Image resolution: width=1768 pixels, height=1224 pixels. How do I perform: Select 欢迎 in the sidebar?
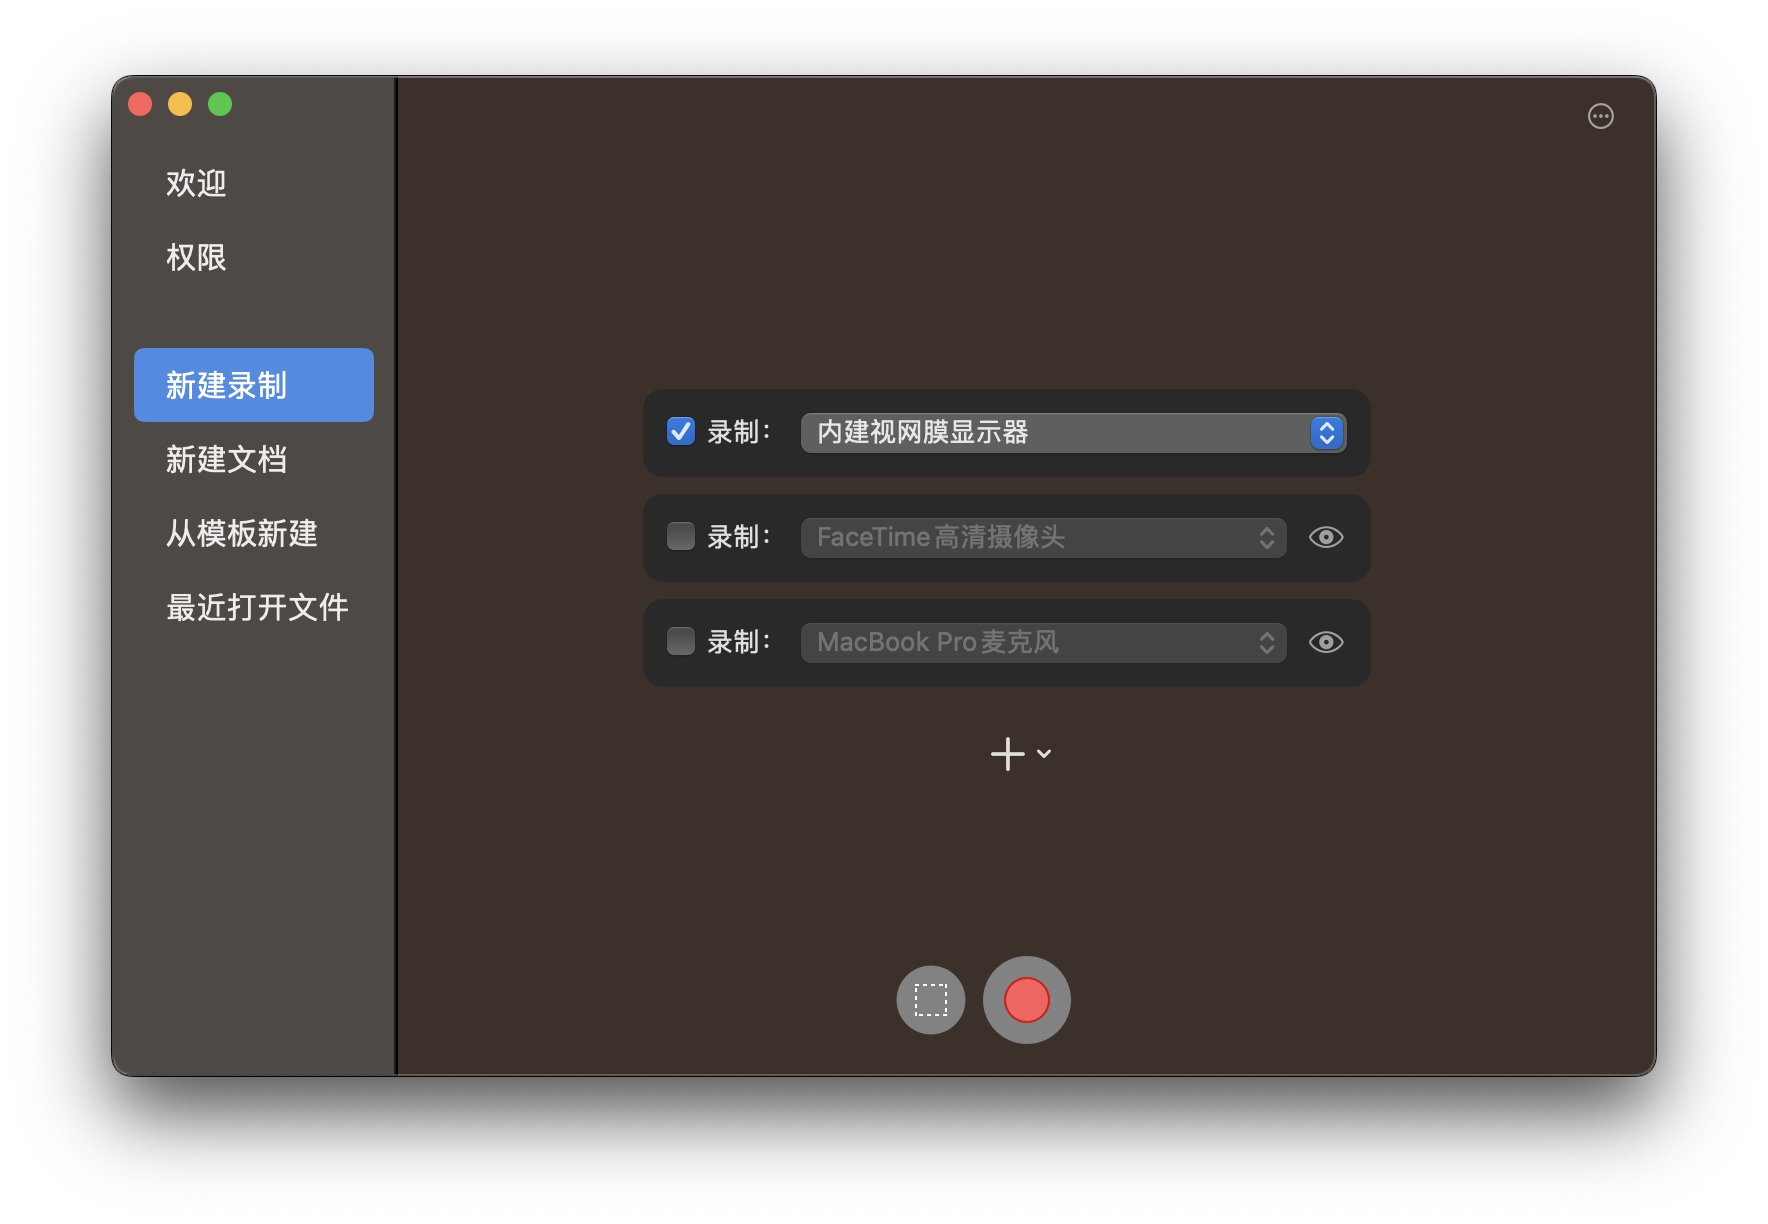click(196, 183)
